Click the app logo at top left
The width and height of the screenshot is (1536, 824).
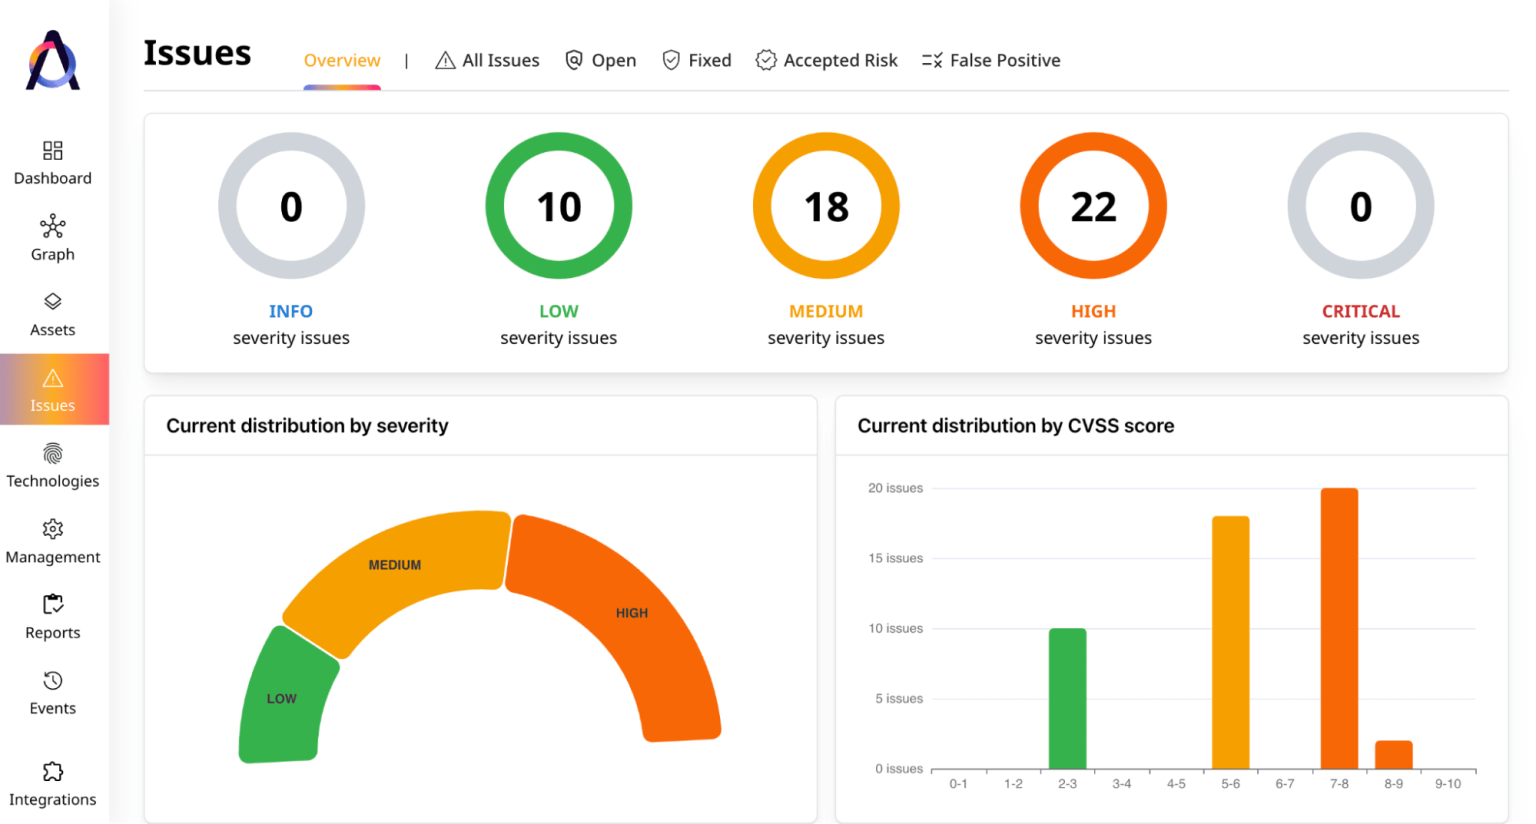click(x=53, y=60)
